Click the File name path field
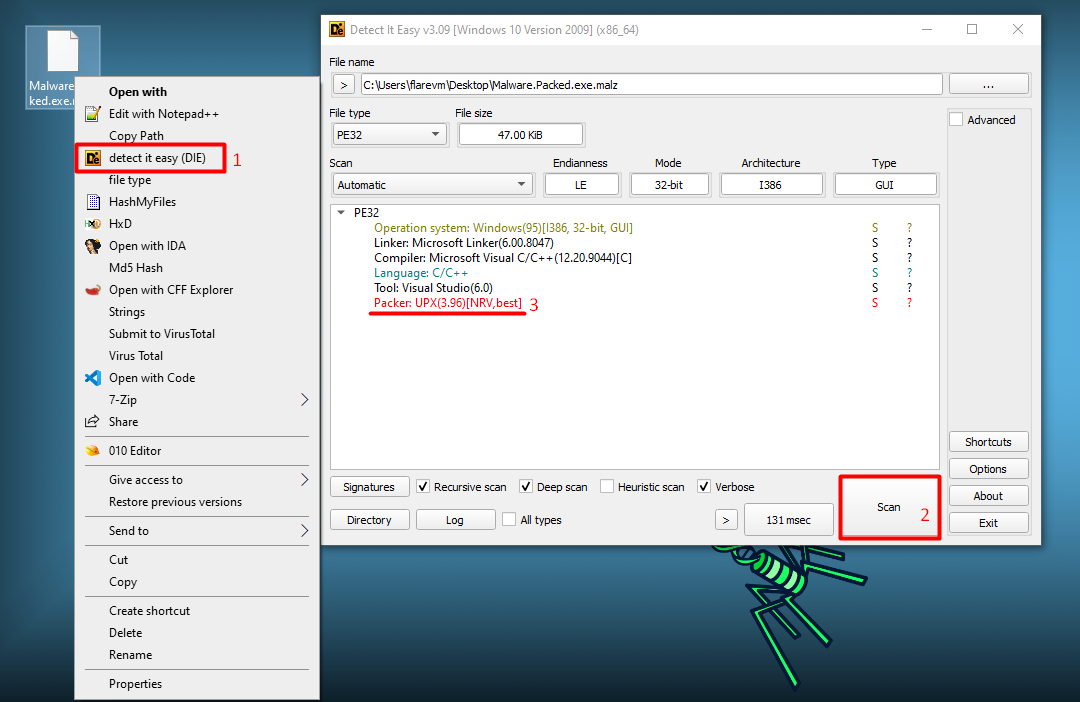1080x702 pixels. coord(650,85)
